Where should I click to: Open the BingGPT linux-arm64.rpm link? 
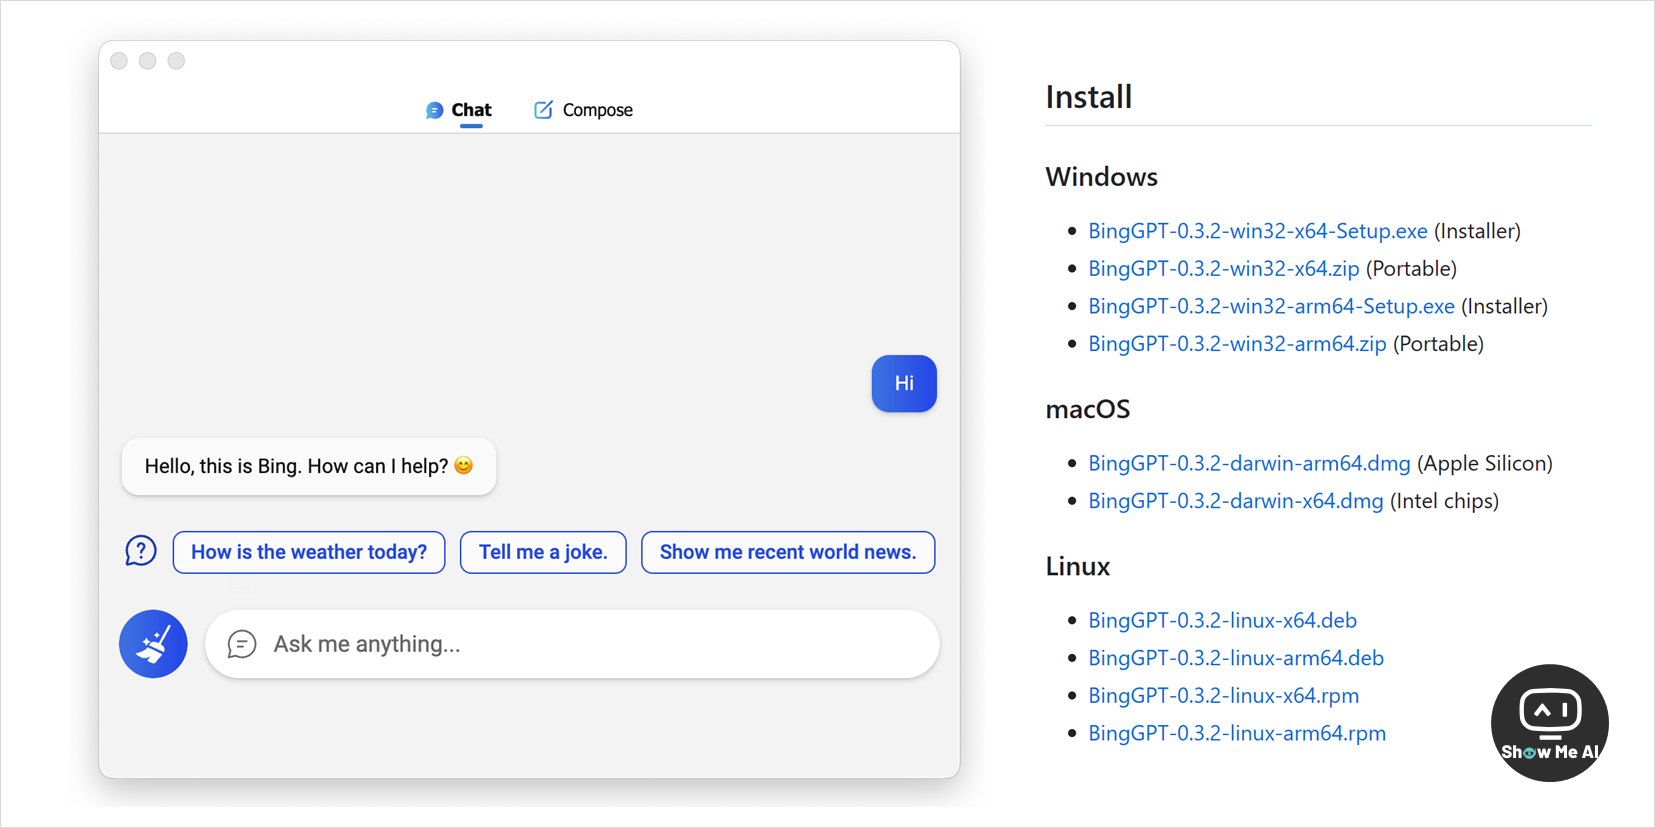(x=1237, y=734)
